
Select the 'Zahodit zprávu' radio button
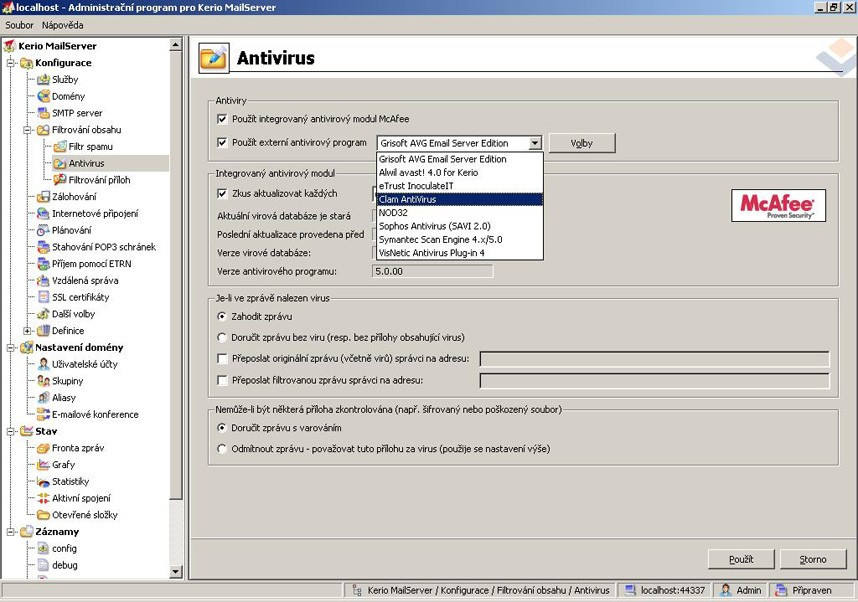[222, 316]
